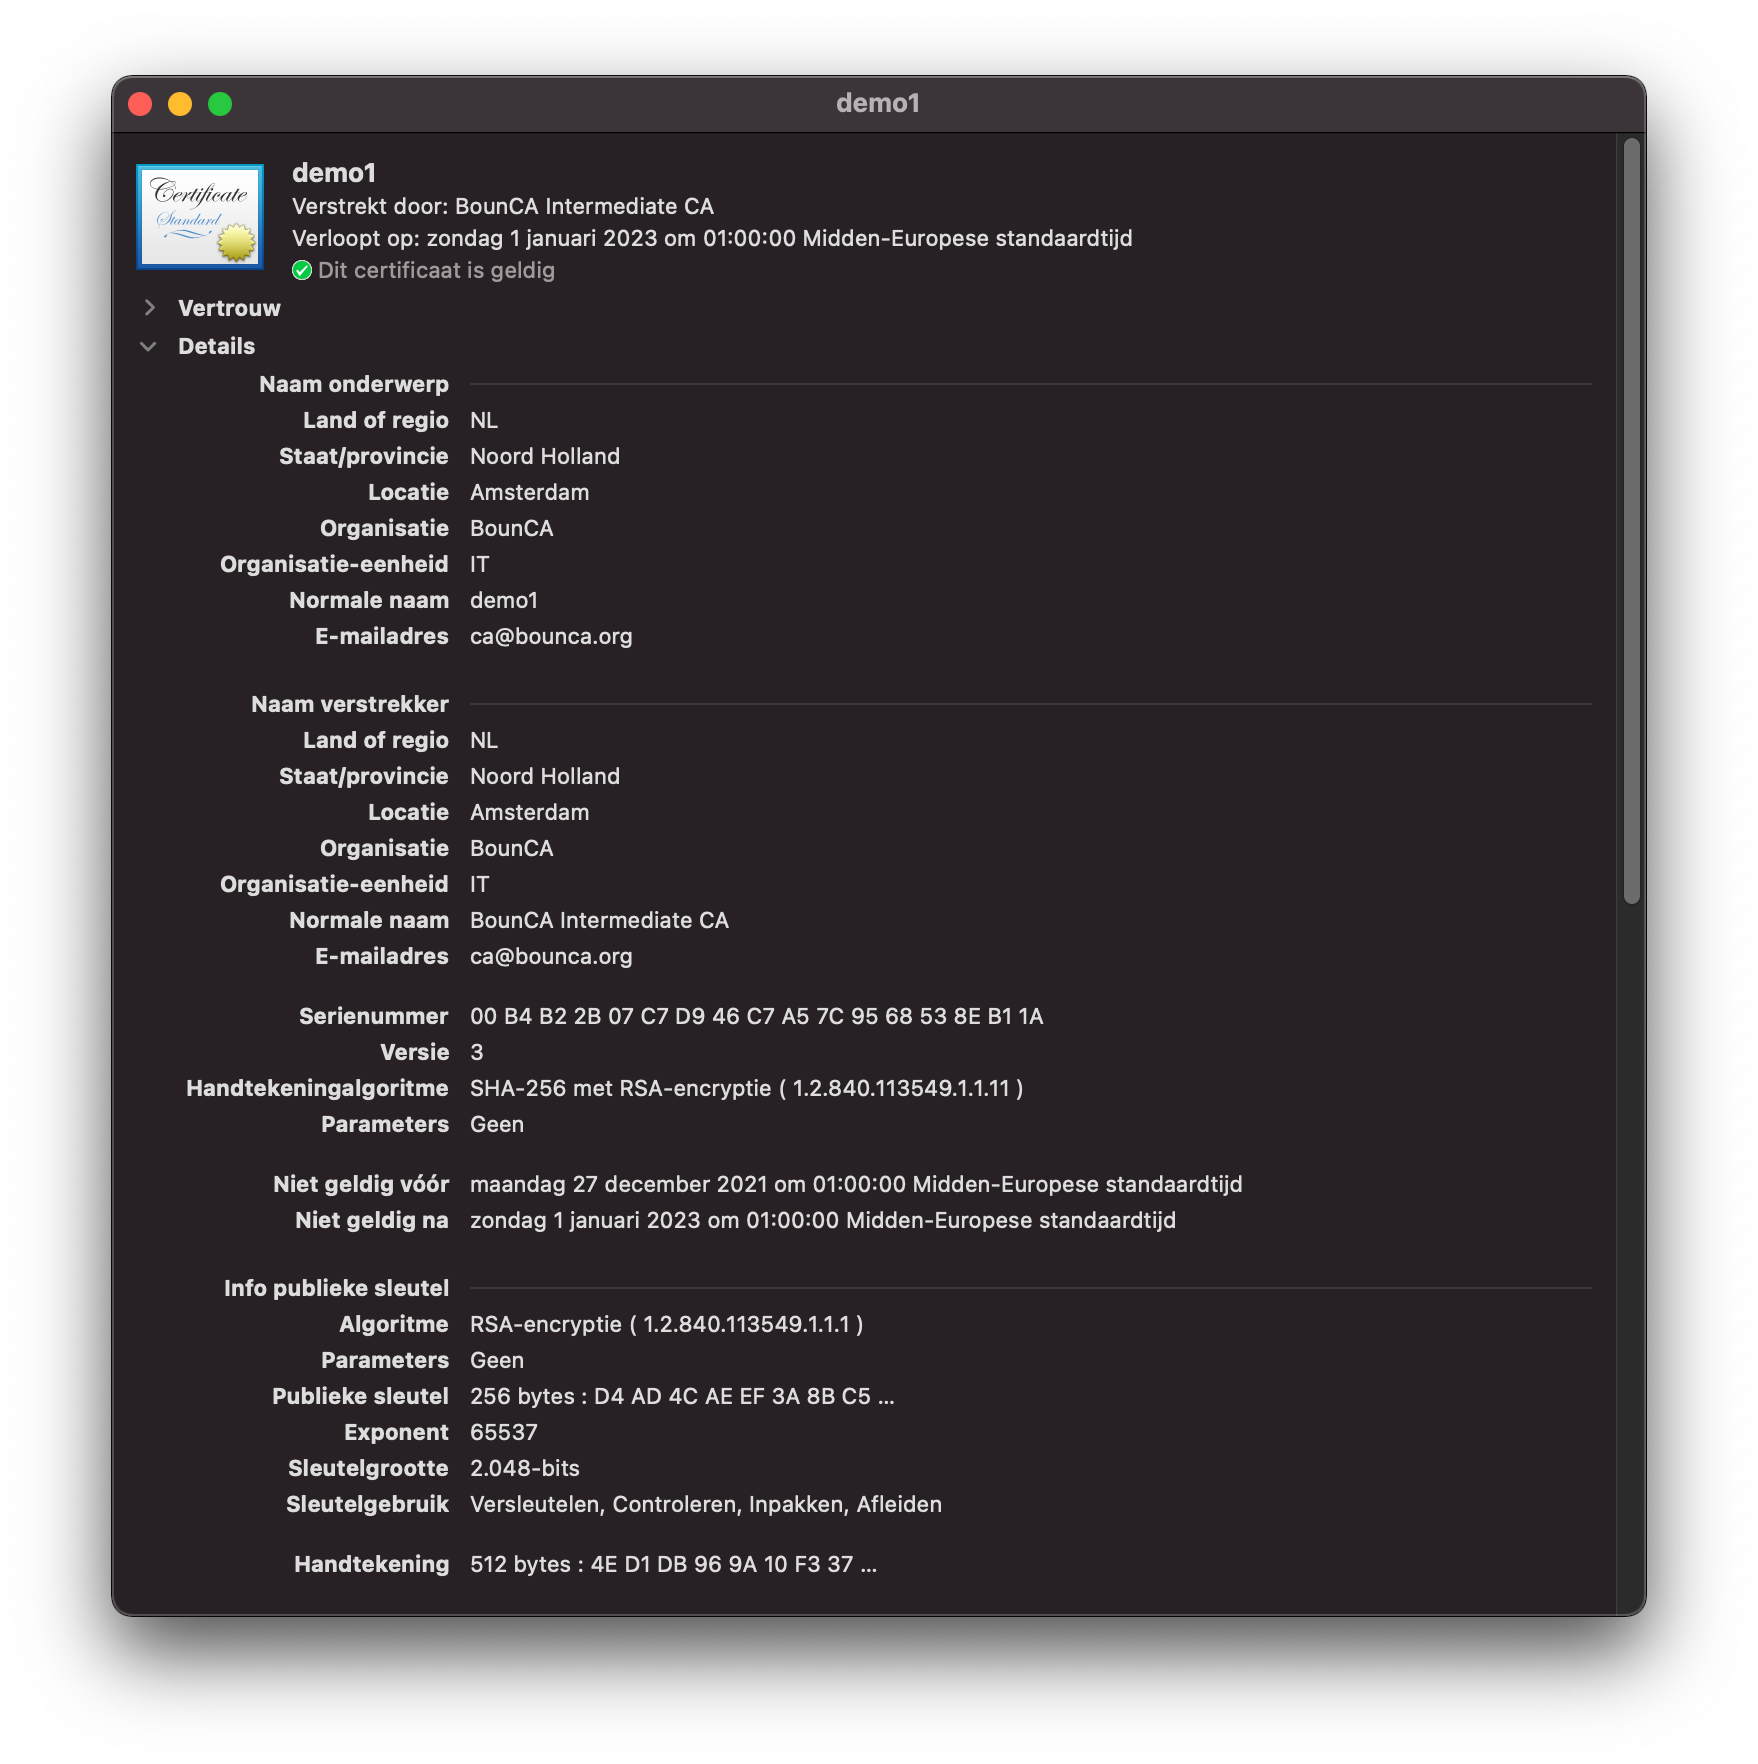The width and height of the screenshot is (1758, 1764).
Task: Select signature algorithm Parameters value Geen
Action: (497, 1125)
